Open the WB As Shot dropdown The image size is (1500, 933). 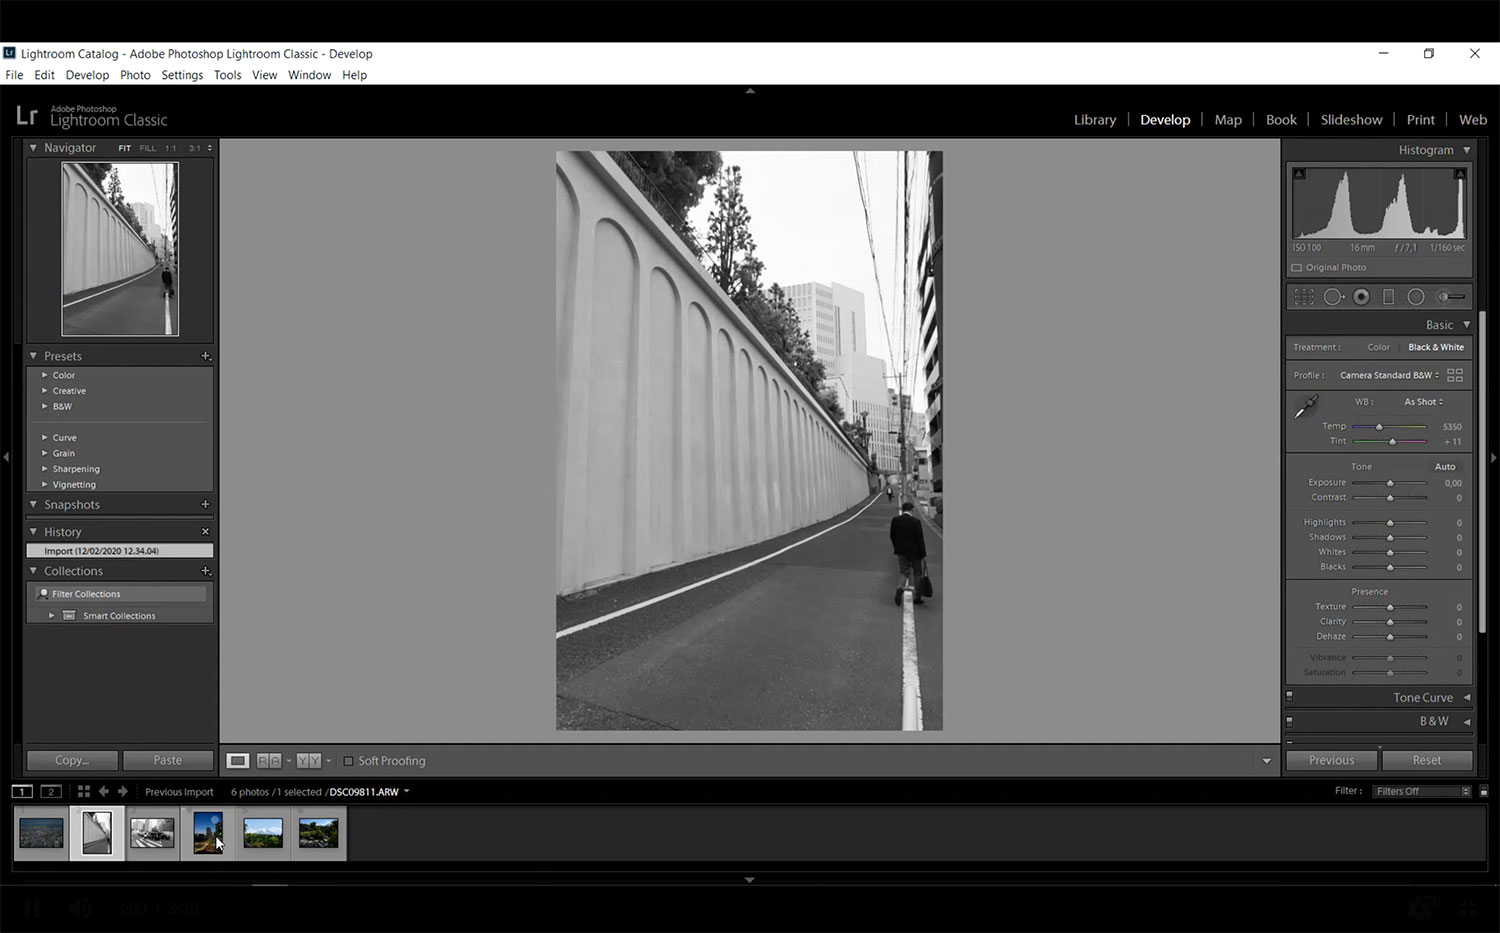[x=1422, y=402]
